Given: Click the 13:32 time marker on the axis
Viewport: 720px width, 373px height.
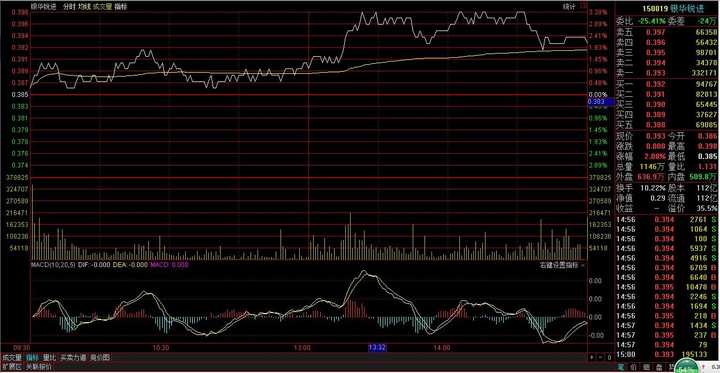Looking at the screenshot, I should click(x=377, y=348).
